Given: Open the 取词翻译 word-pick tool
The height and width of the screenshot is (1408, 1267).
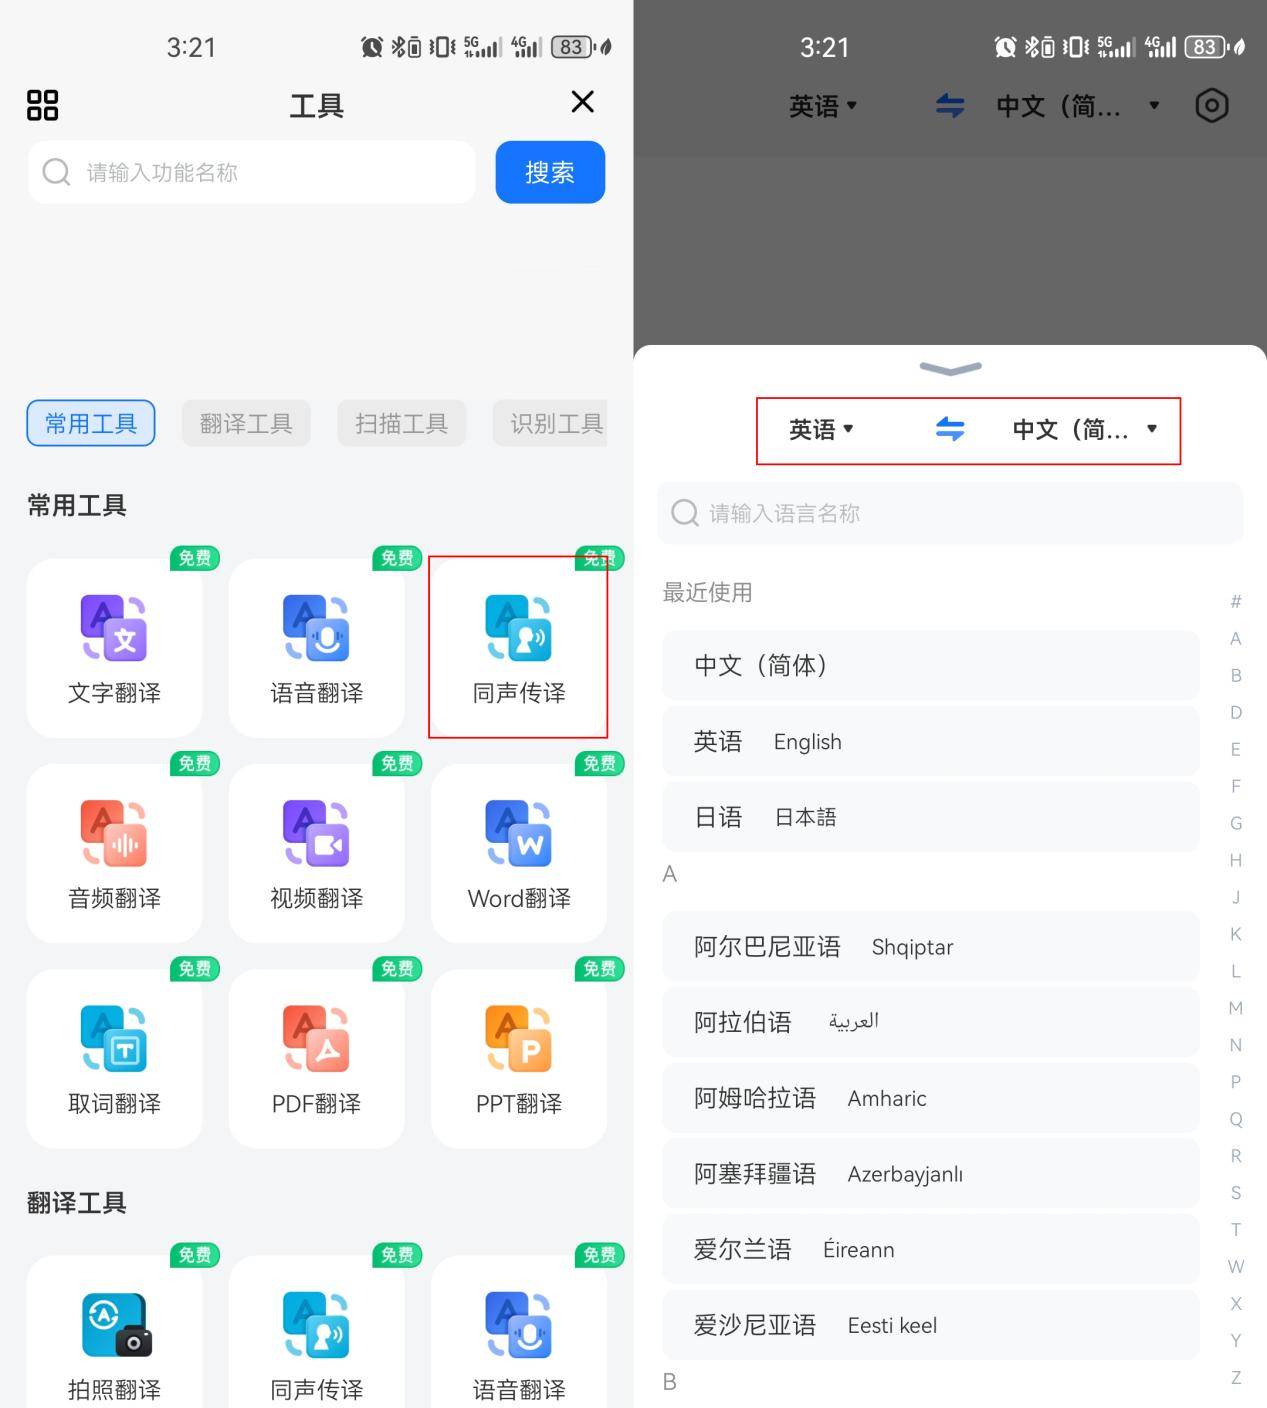Looking at the screenshot, I should tap(114, 1058).
